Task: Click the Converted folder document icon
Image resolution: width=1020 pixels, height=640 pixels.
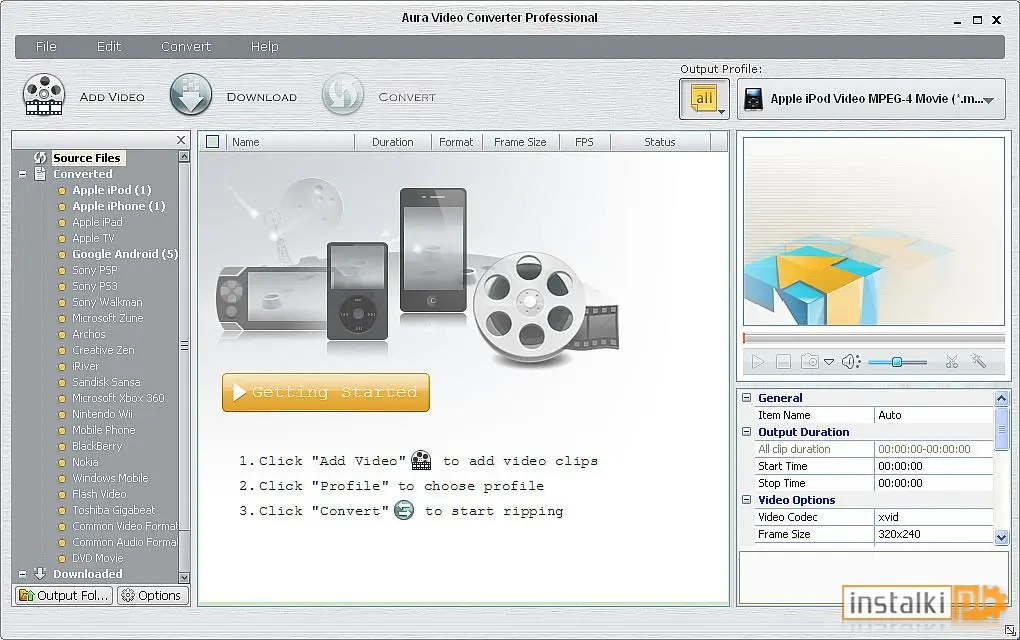Action: pyautogui.click(x=40, y=174)
